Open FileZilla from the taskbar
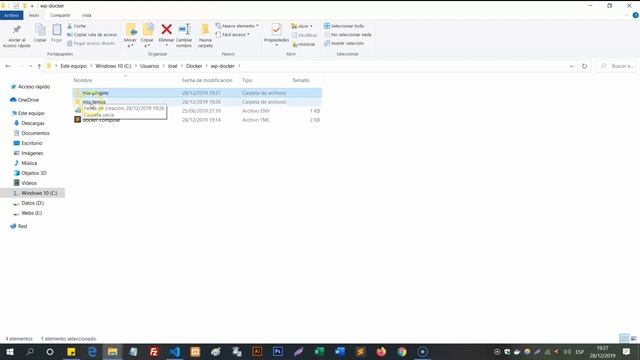This screenshot has width=640, height=360. coord(154,351)
